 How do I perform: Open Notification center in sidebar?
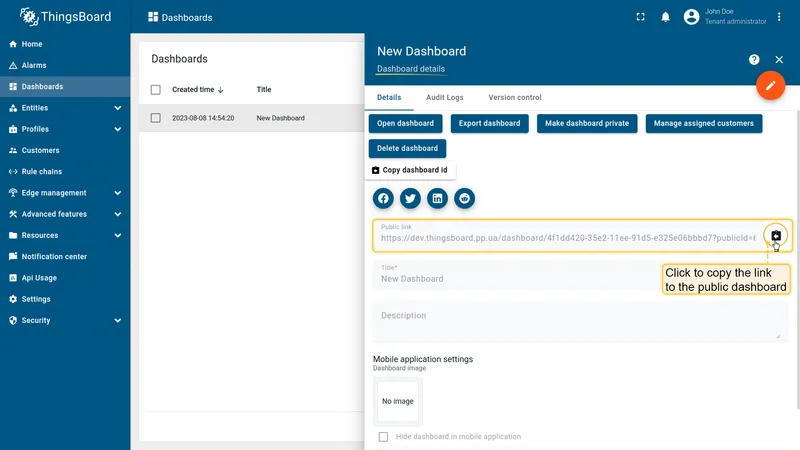65,257
